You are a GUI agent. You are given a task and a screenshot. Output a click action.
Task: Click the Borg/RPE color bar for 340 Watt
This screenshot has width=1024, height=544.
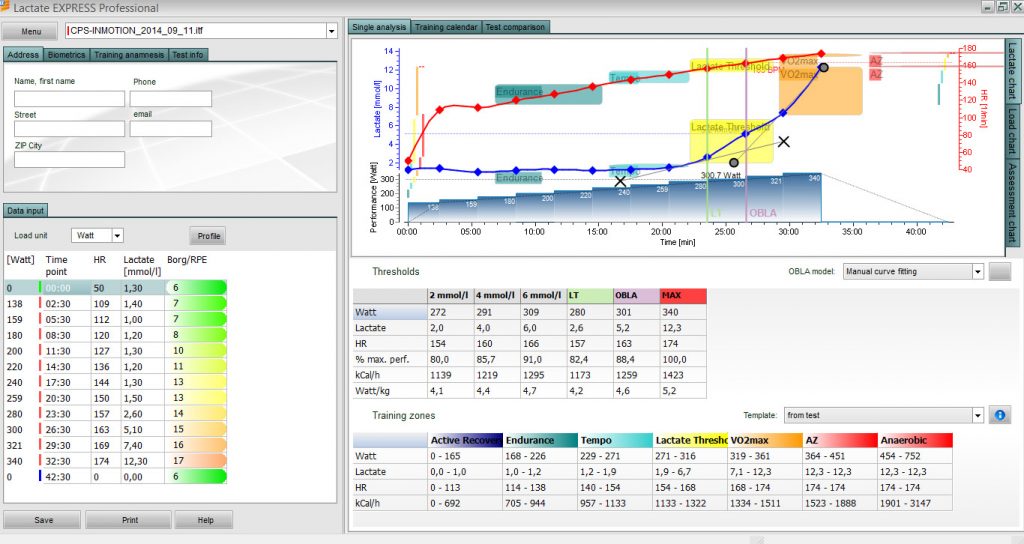[x=196, y=461]
